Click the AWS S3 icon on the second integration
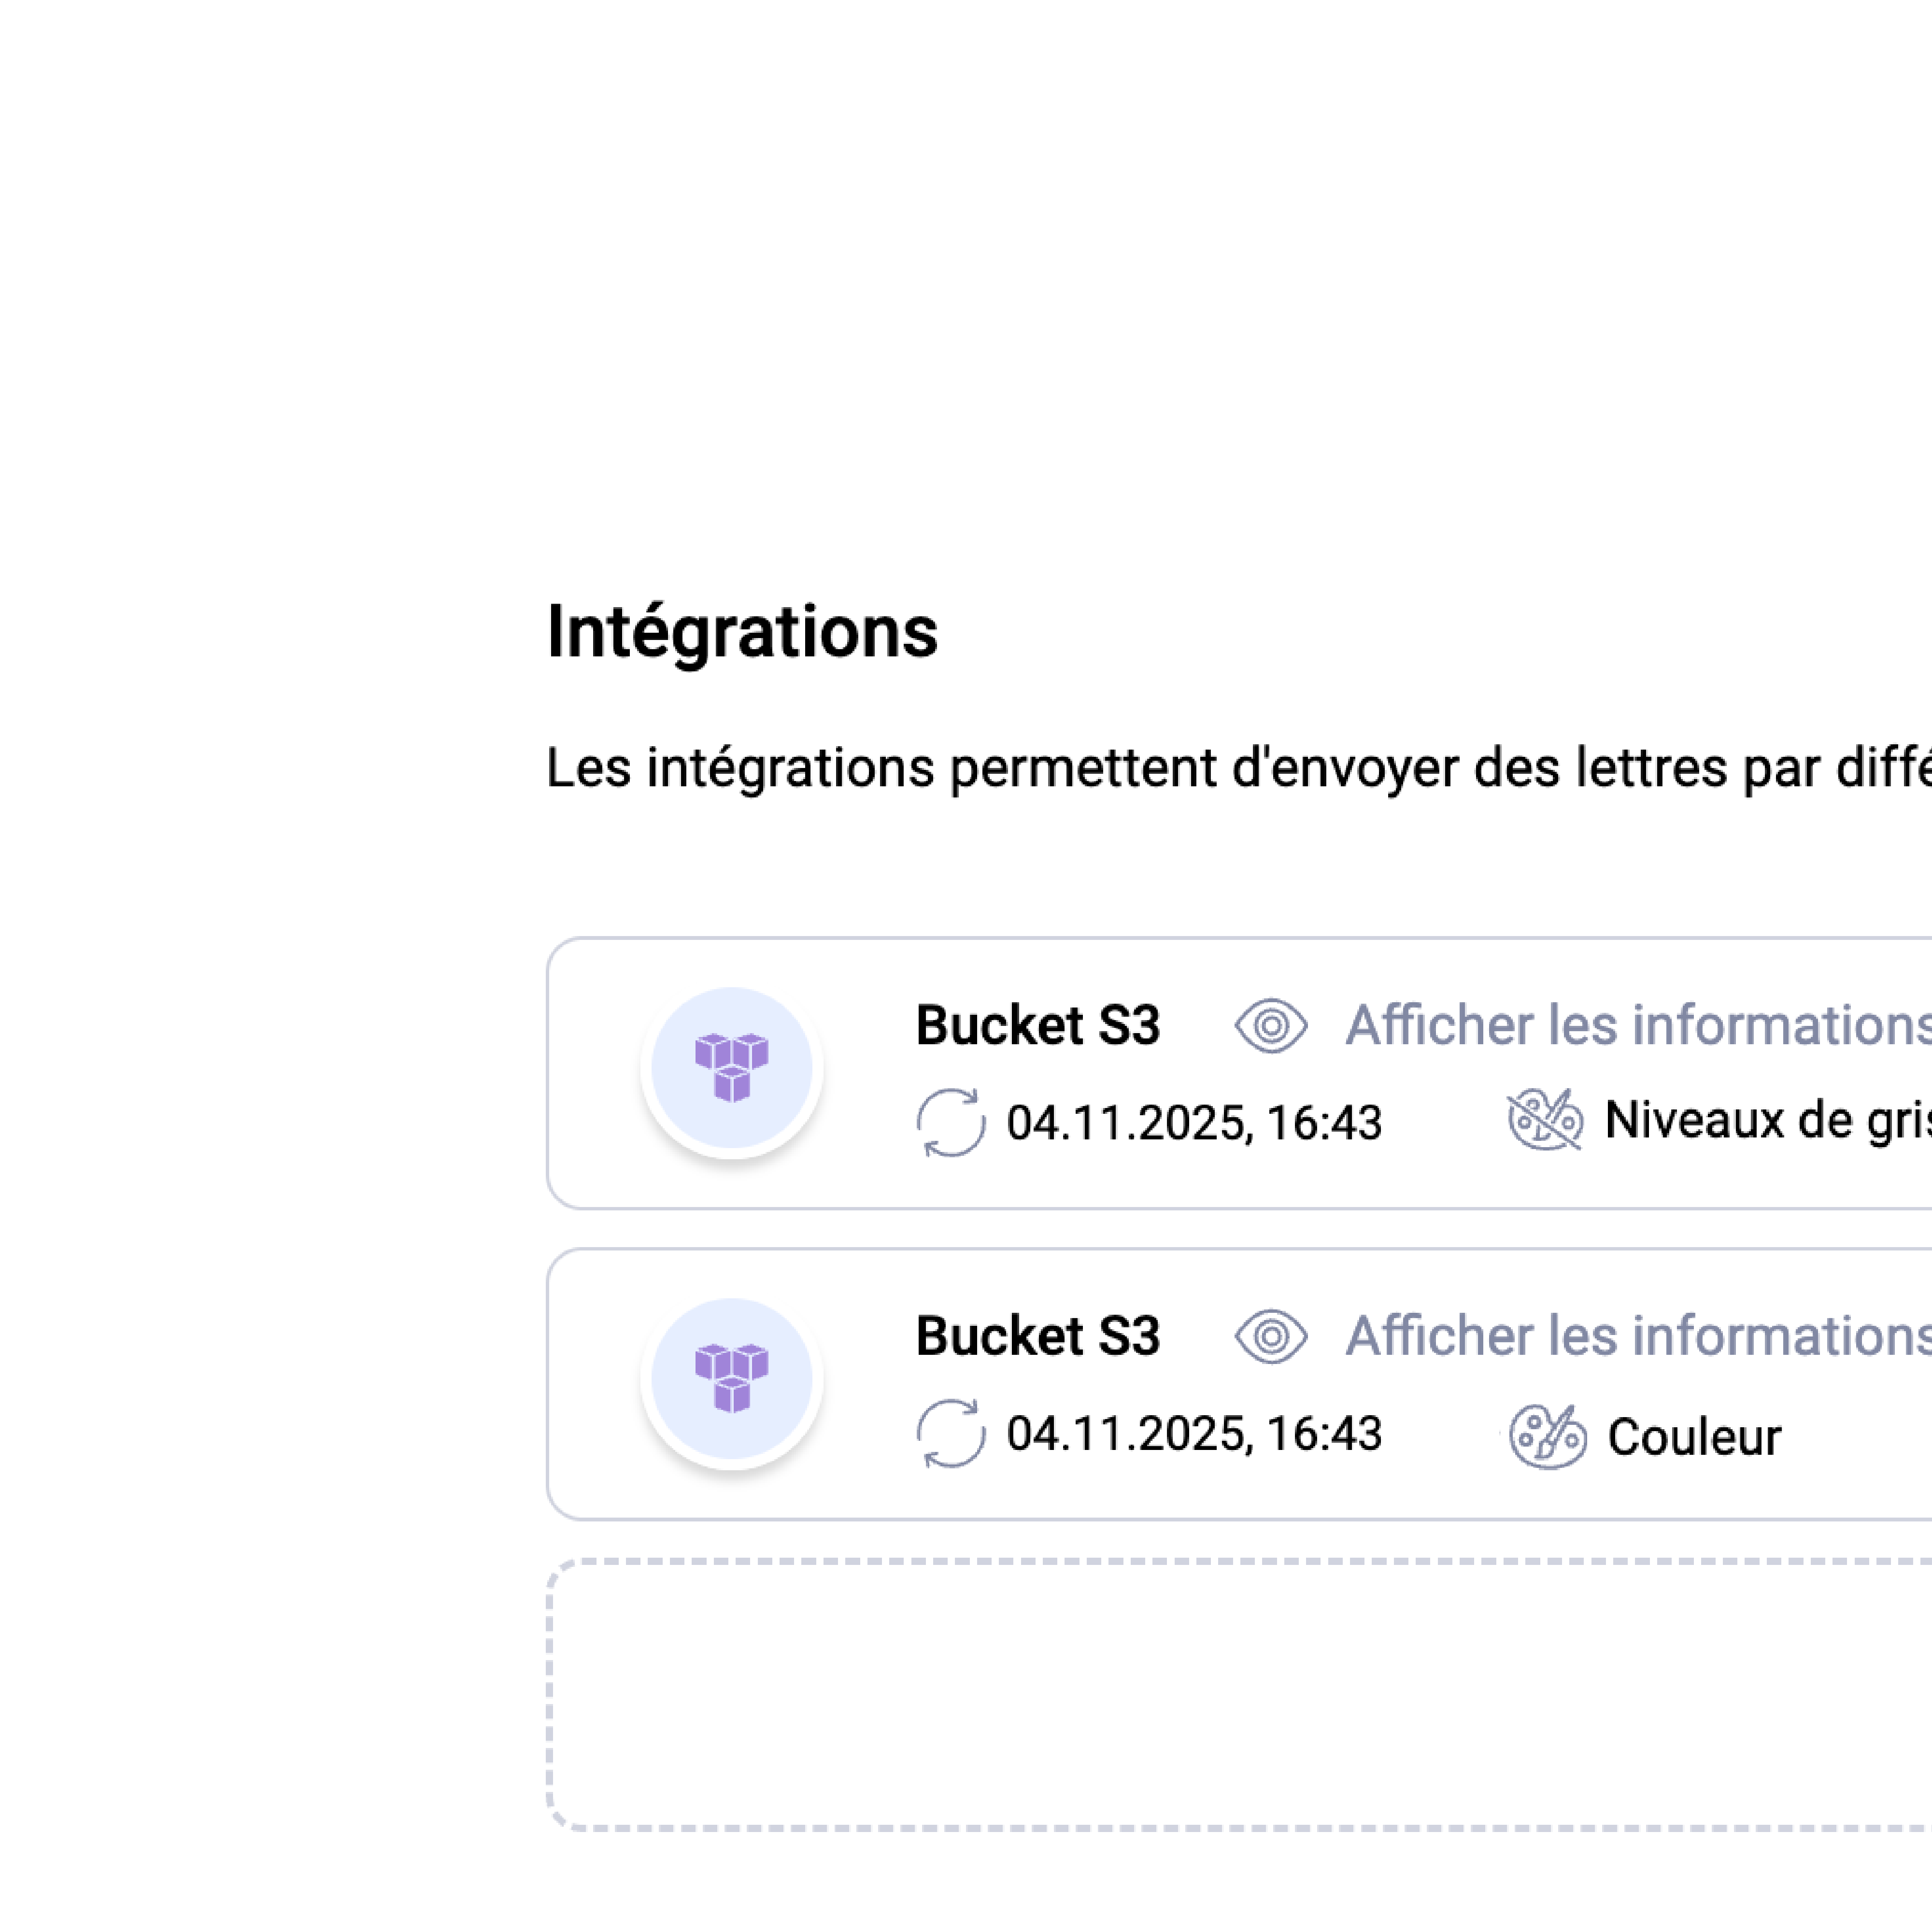1932x1932 pixels. (731, 1379)
